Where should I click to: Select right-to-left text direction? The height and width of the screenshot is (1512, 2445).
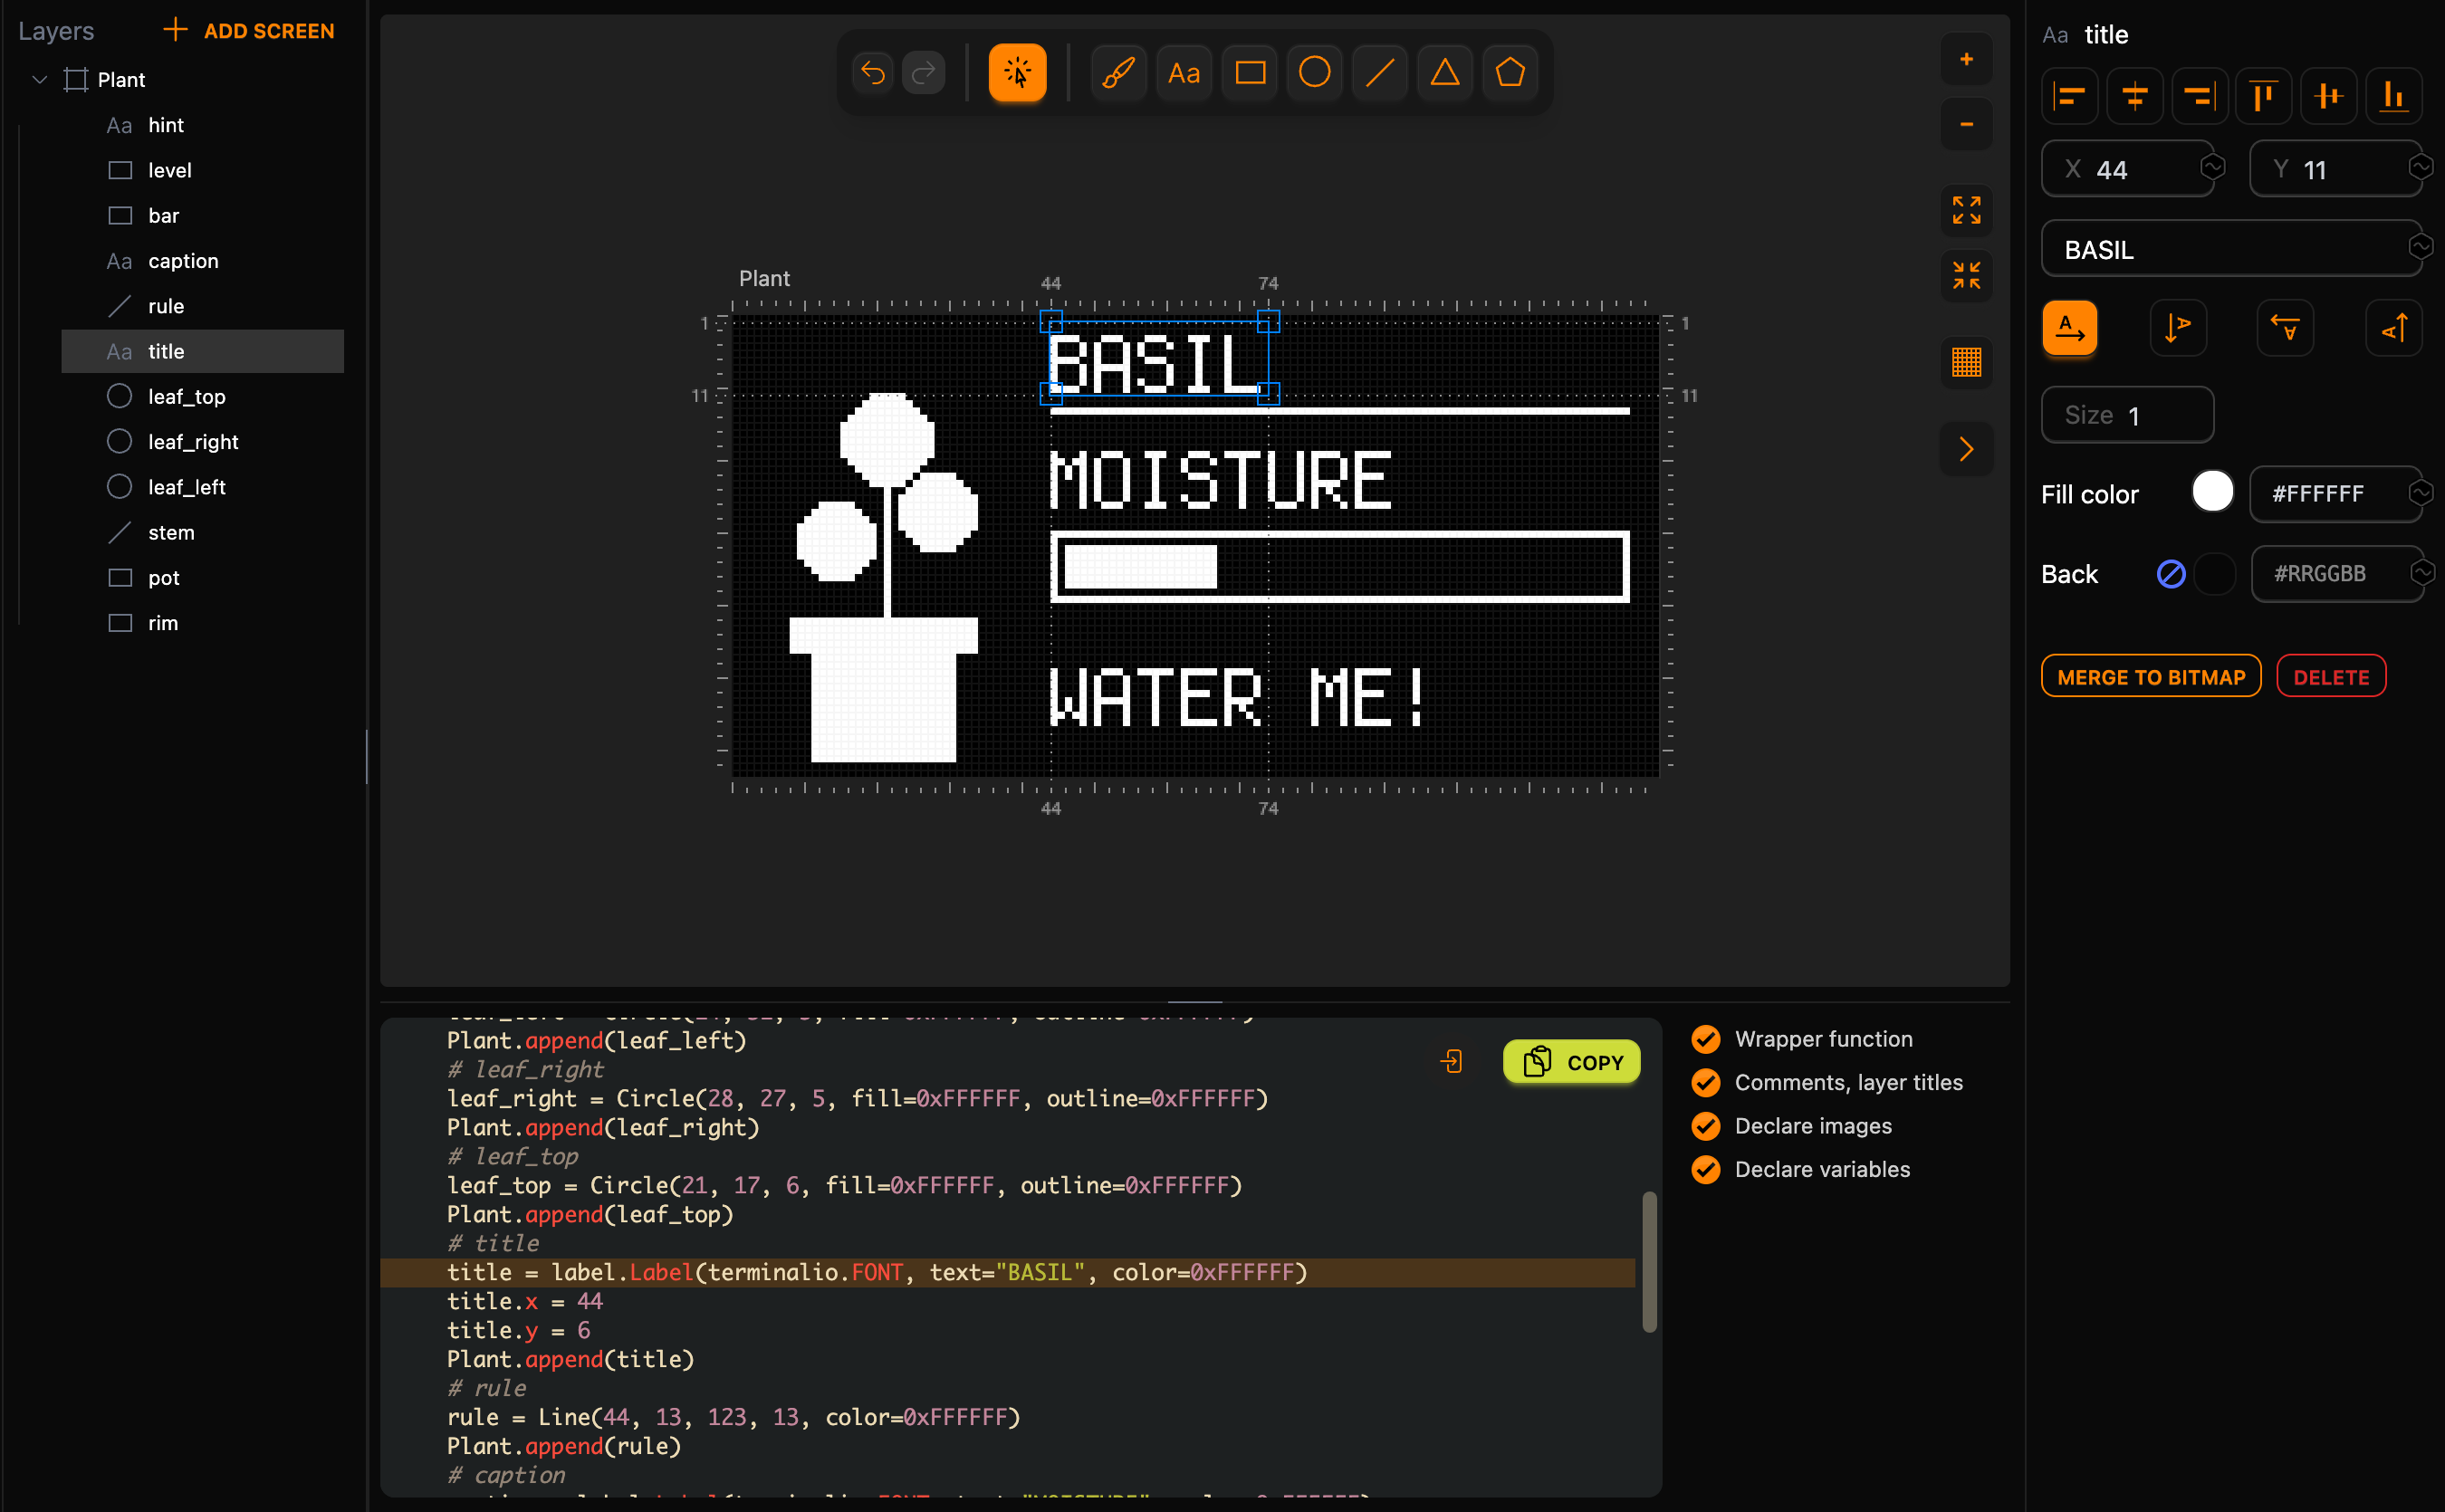pyautogui.click(x=2285, y=328)
